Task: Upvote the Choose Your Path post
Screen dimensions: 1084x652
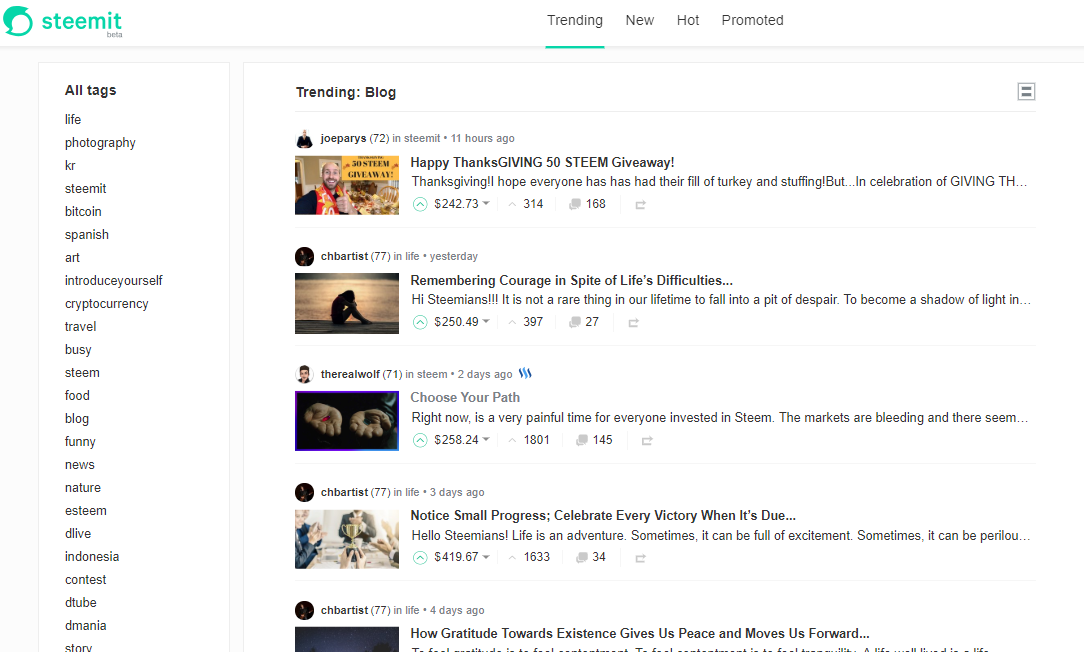Action: click(x=420, y=440)
